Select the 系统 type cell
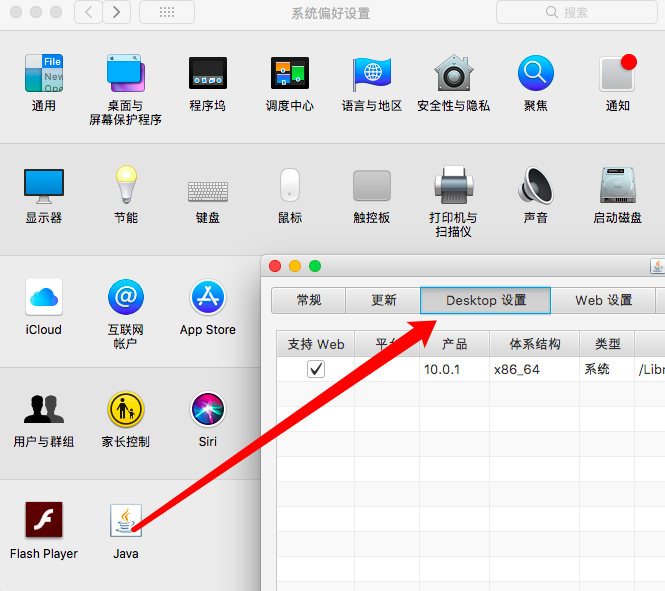The width and height of the screenshot is (665, 591). click(x=607, y=369)
